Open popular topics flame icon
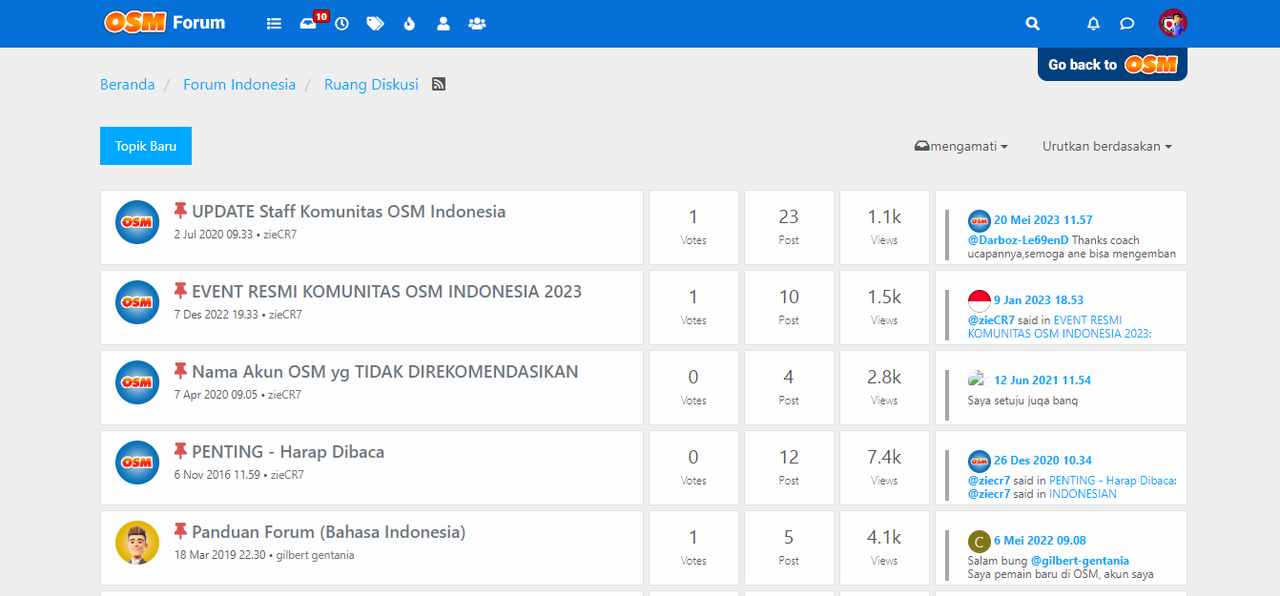The image size is (1280, 596). [x=409, y=23]
